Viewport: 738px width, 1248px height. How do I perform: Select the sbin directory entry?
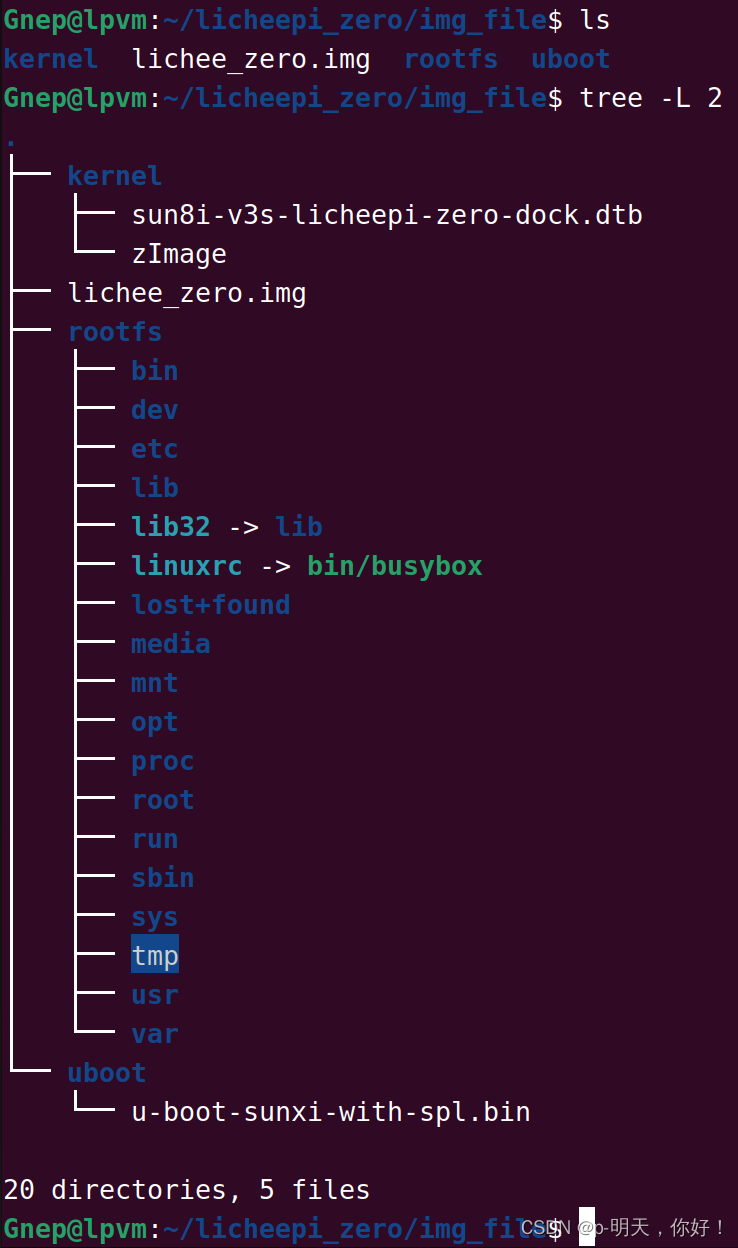(x=162, y=878)
